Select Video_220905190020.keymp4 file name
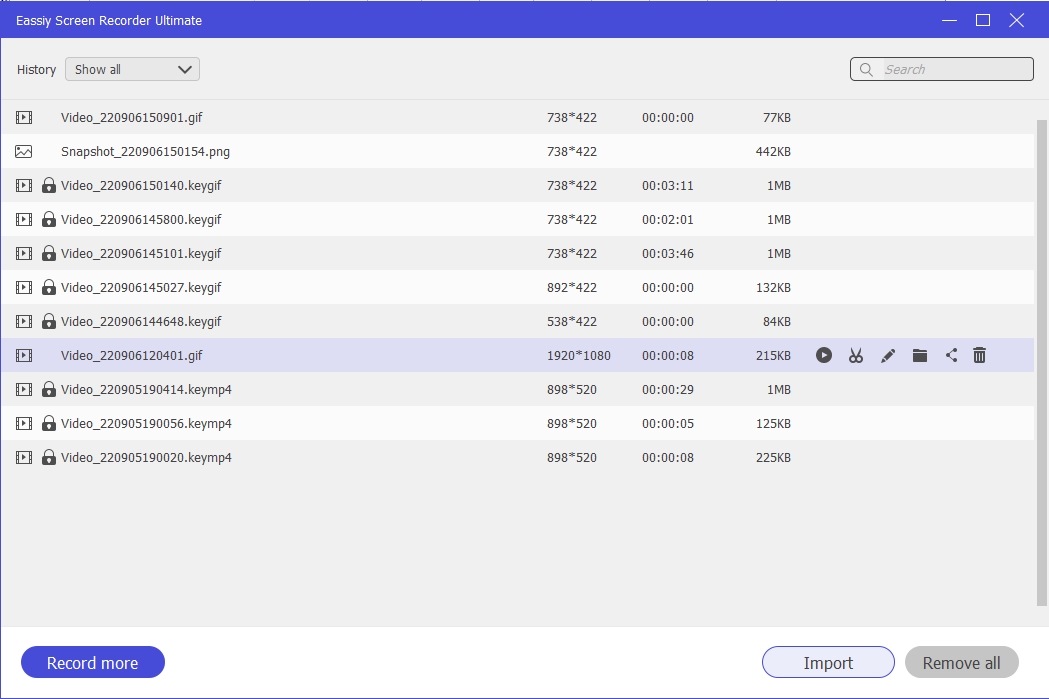 coord(147,458)
